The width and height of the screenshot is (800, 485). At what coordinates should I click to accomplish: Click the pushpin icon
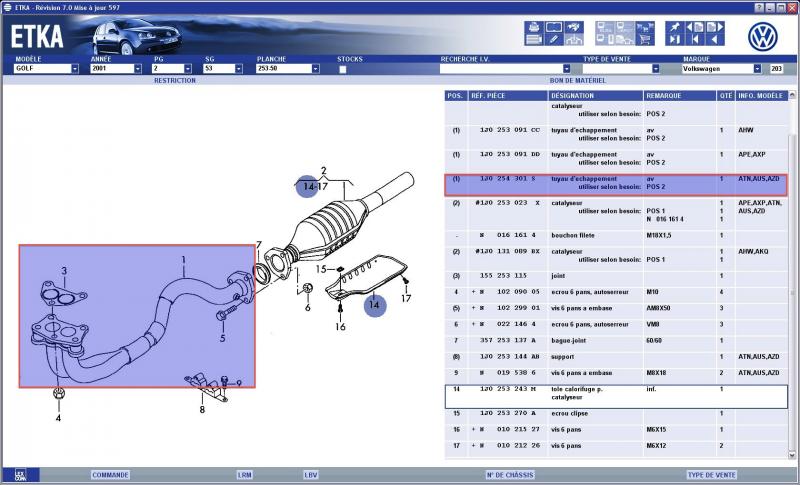[x=674, y=27]
